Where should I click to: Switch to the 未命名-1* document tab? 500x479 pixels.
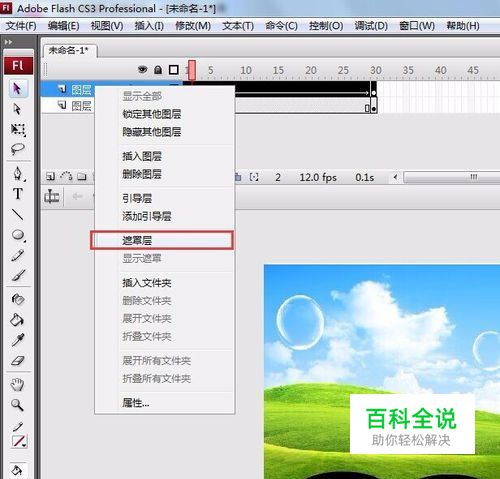(70, 50)
